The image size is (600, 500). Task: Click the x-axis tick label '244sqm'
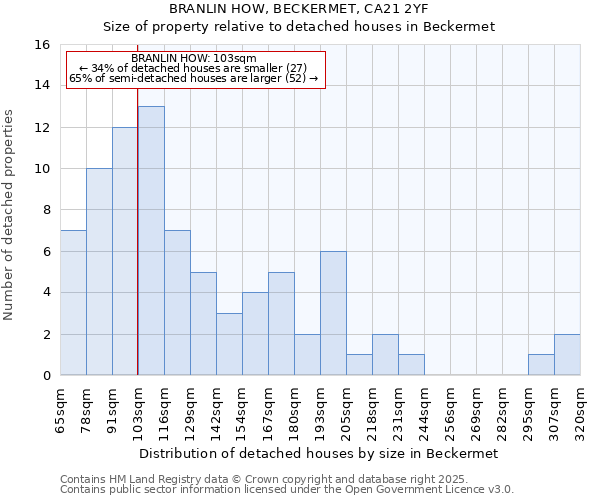point(425,415)
